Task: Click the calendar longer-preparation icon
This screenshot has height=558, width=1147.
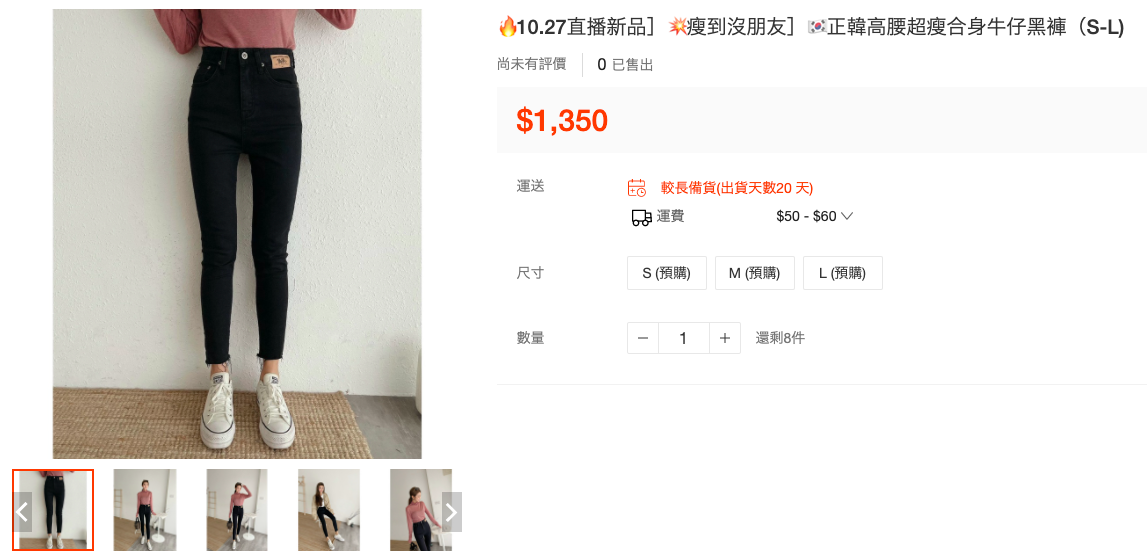Action: 637,188
